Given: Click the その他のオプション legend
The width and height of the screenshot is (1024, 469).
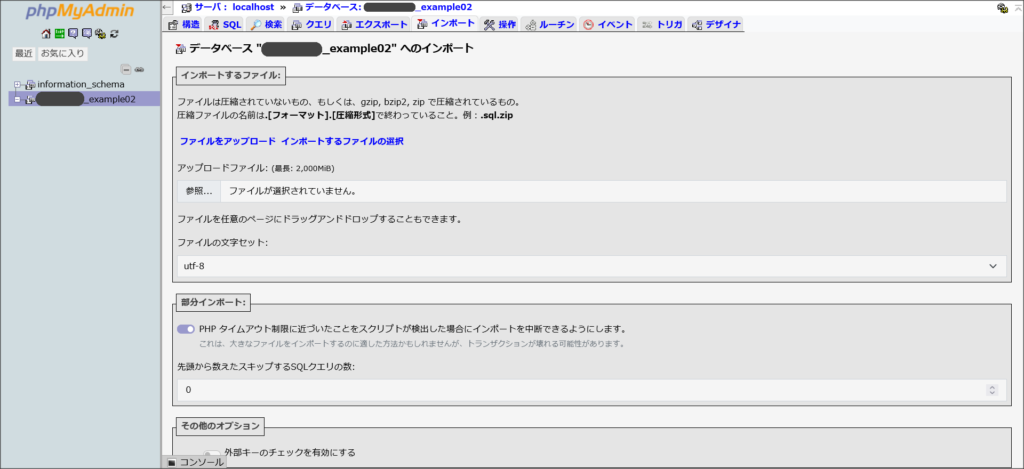Looking at the screenshot, I should pyautogui.click(x=220, y=427).
